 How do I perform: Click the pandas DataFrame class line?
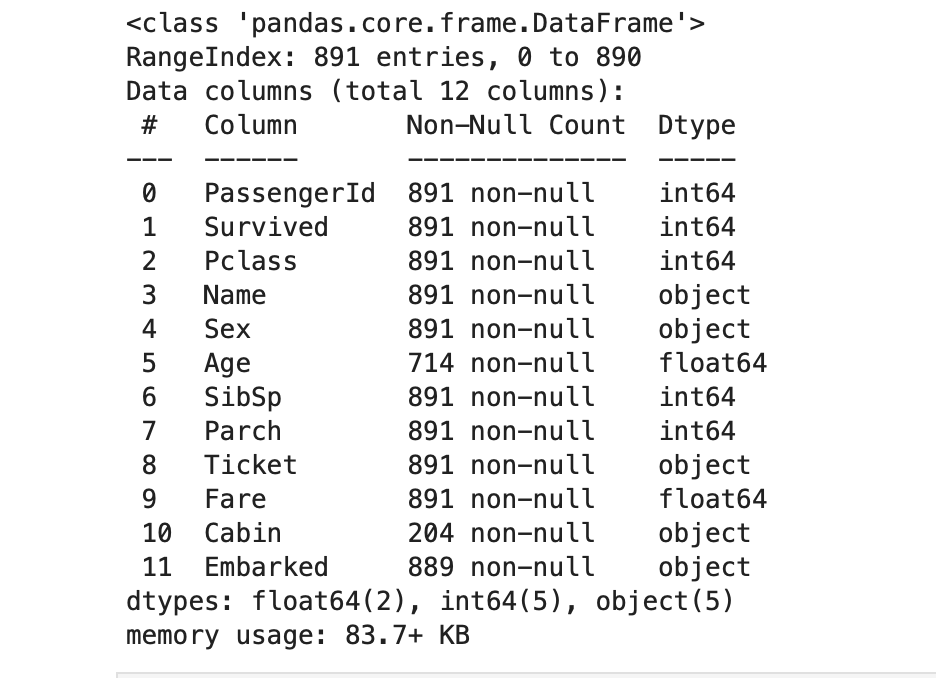point(415,23)
